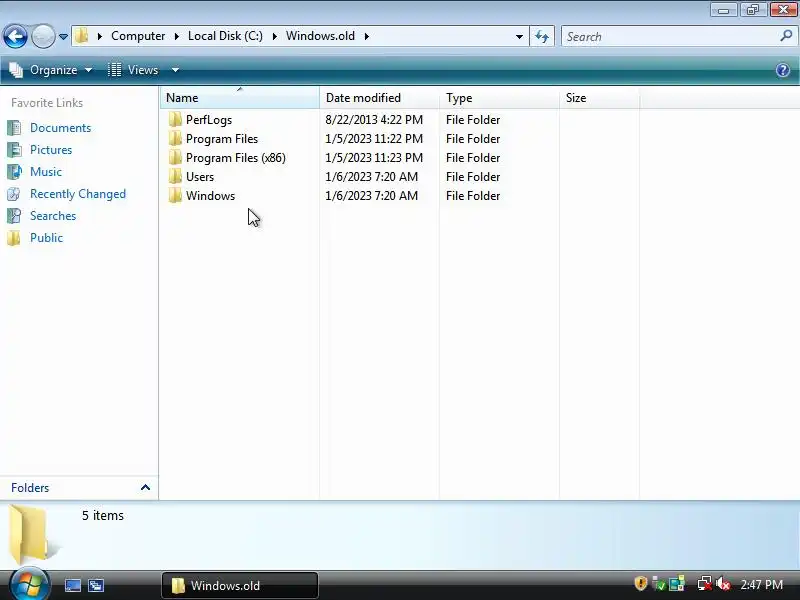Go back with the Back arrow button
The height and width of the screenshot is (600, 800).
(x=15, y=36)
